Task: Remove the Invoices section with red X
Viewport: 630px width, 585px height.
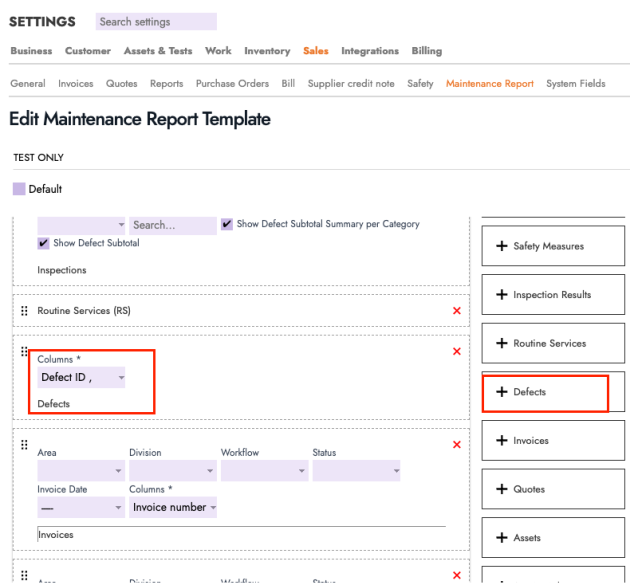Action: pos(457,444)
